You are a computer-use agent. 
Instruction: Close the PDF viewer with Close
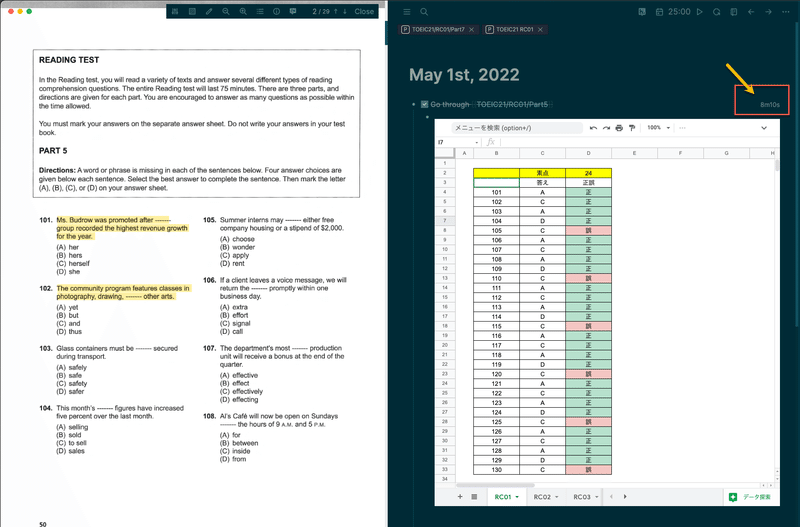(364, 11)
